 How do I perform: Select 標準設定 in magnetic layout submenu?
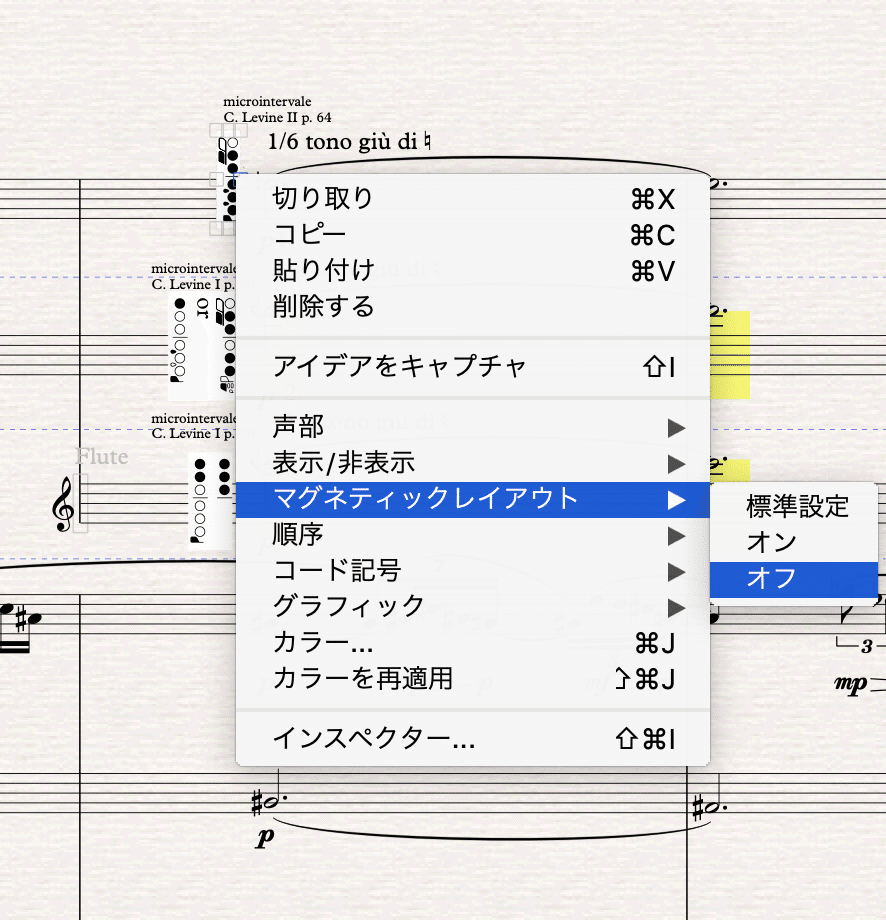click(794, 506)
